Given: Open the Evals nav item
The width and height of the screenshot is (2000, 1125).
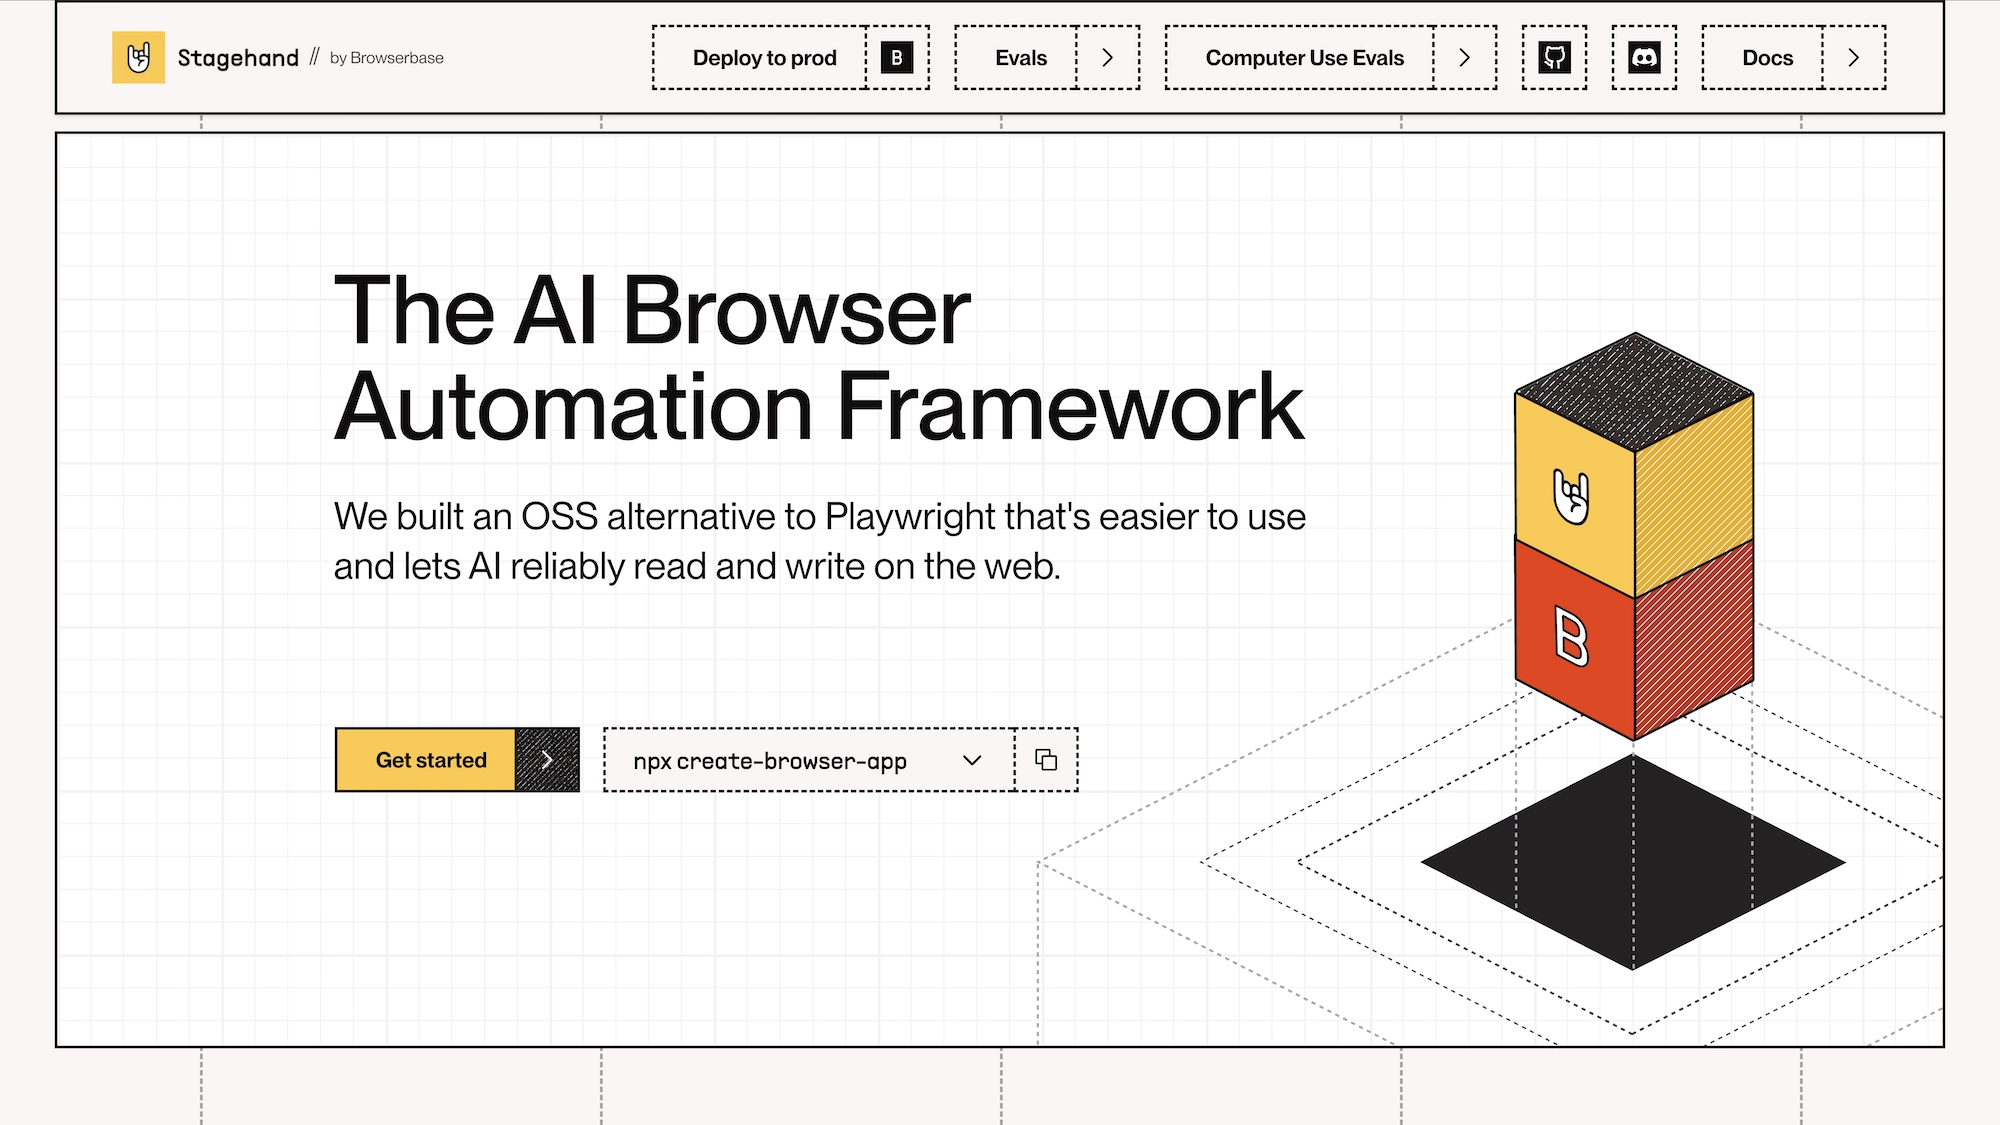Looking at the screenshot, I should pos(1020,58).
